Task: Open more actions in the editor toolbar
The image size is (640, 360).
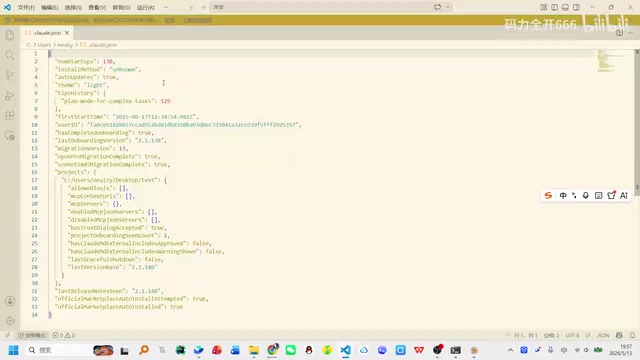Action: (631, 33)
